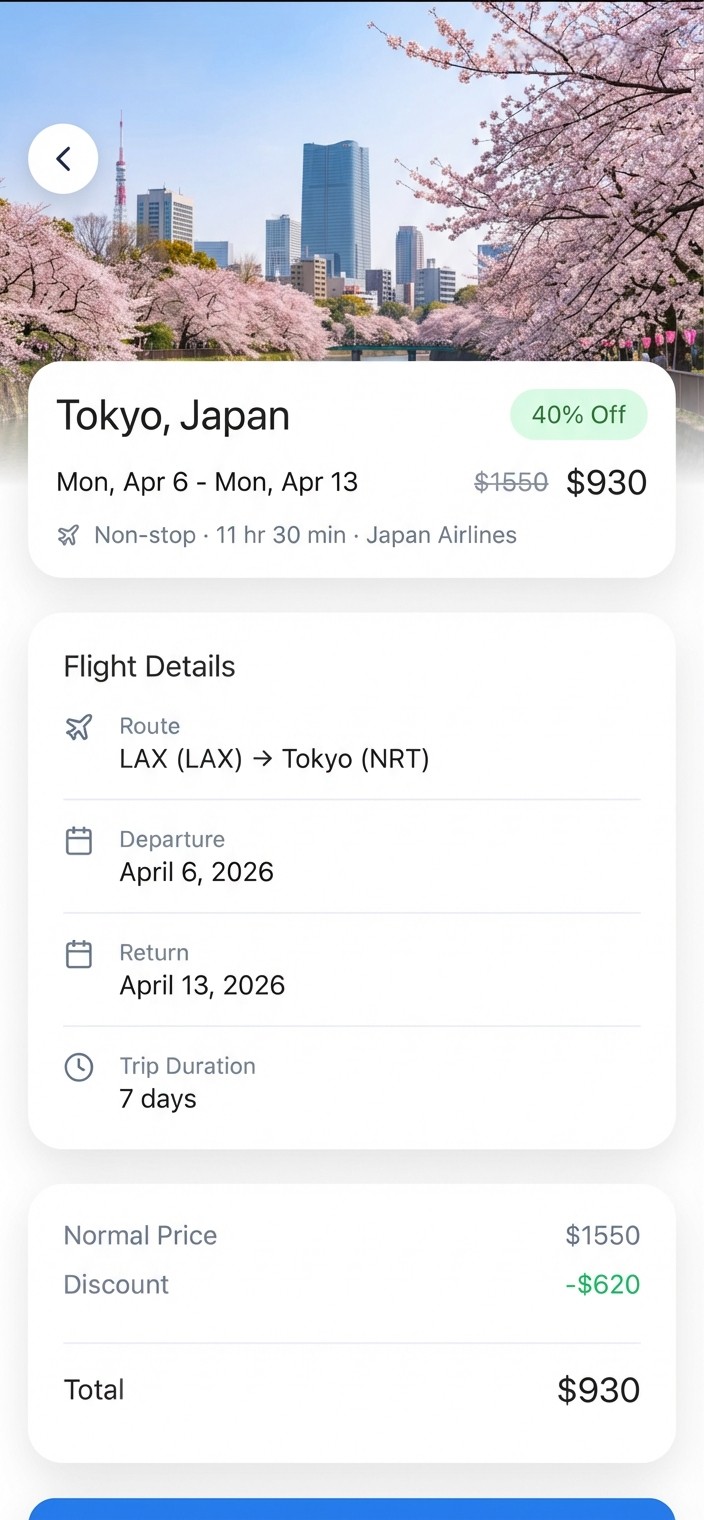Select the April 6, 2026 departure date
This screenshot has height=1520, width=704.
pyautogui.click(x=196, y=872)
